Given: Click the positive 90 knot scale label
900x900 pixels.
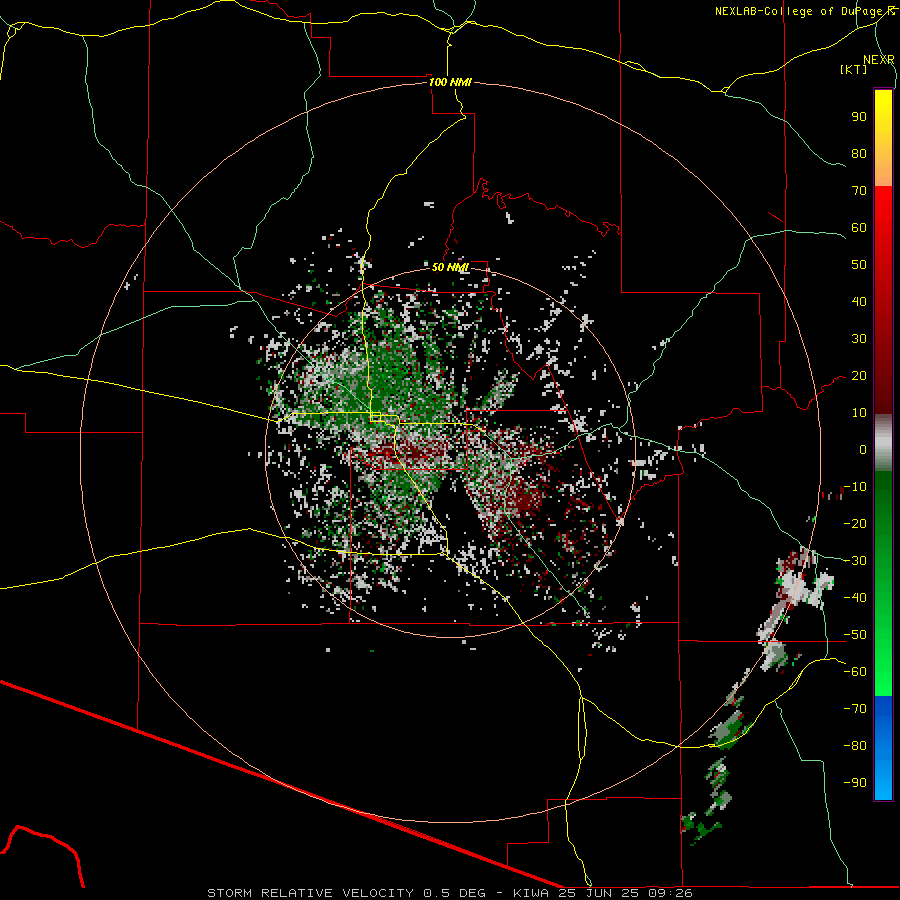Looking at the screenshot, I should [x=859, y=117].
